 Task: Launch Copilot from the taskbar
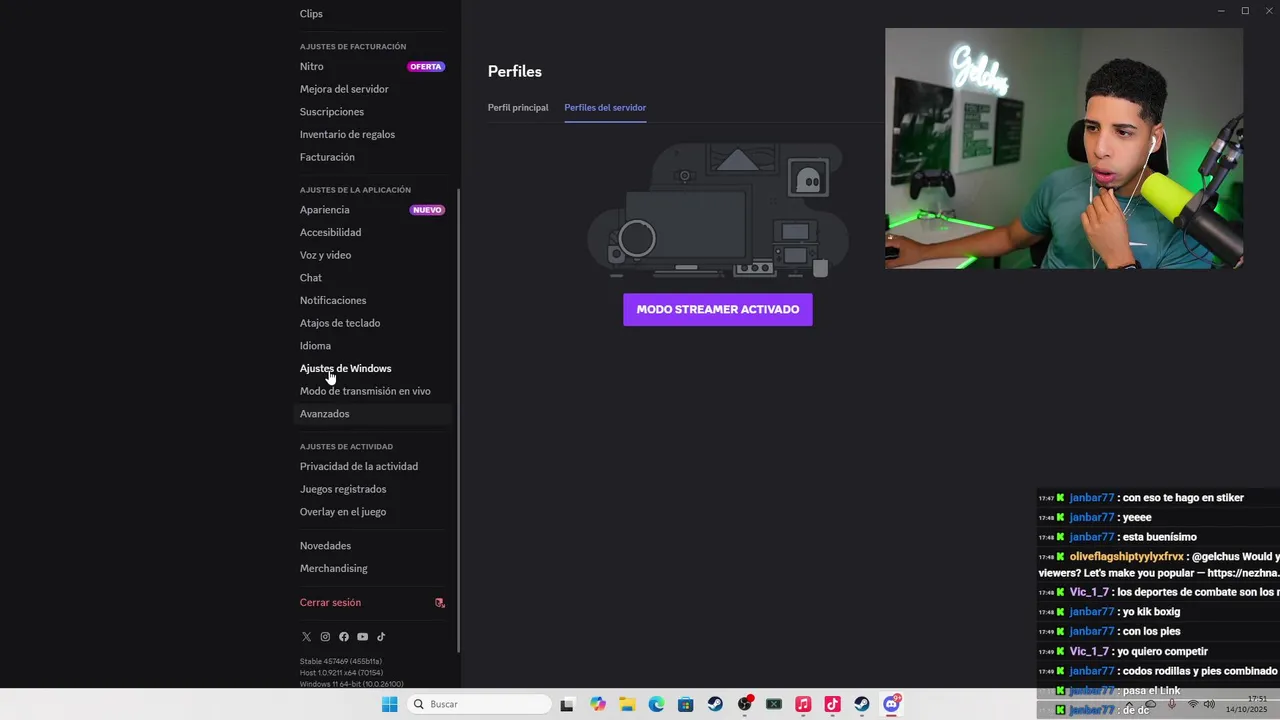[598, 704]
